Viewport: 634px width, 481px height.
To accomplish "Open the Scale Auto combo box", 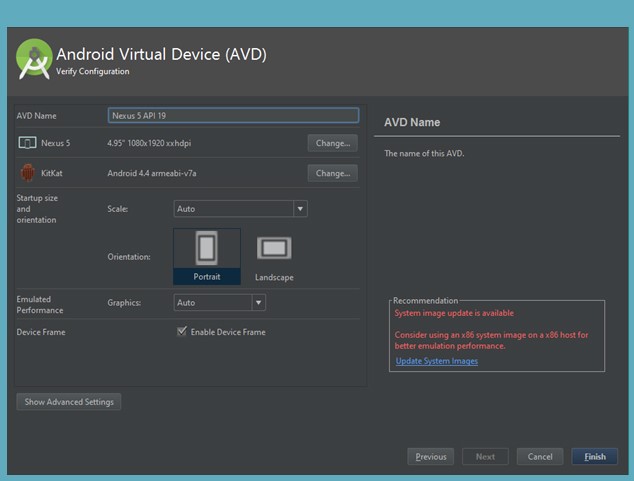I will [x=241, y=209].
